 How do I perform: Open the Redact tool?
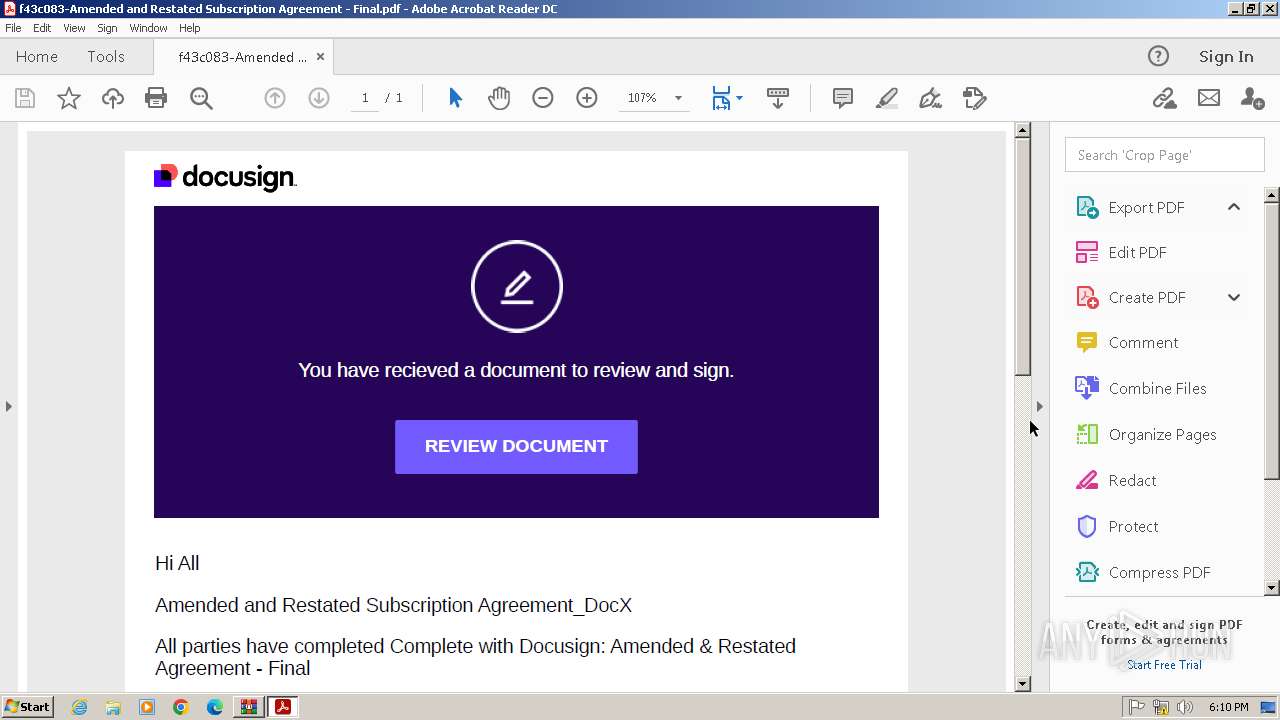coord(1132,480)
